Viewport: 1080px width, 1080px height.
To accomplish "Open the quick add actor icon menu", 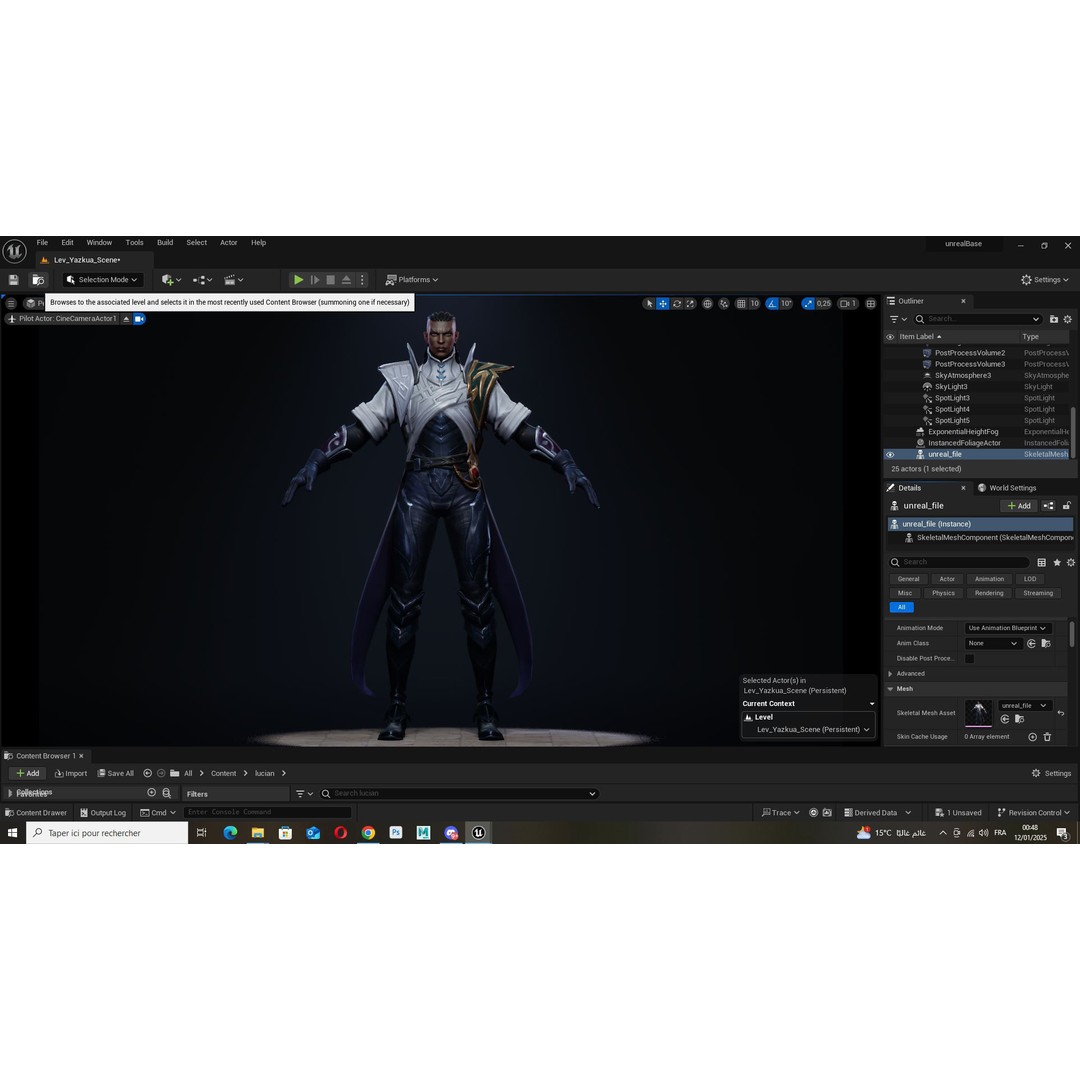I will point(171,280).
